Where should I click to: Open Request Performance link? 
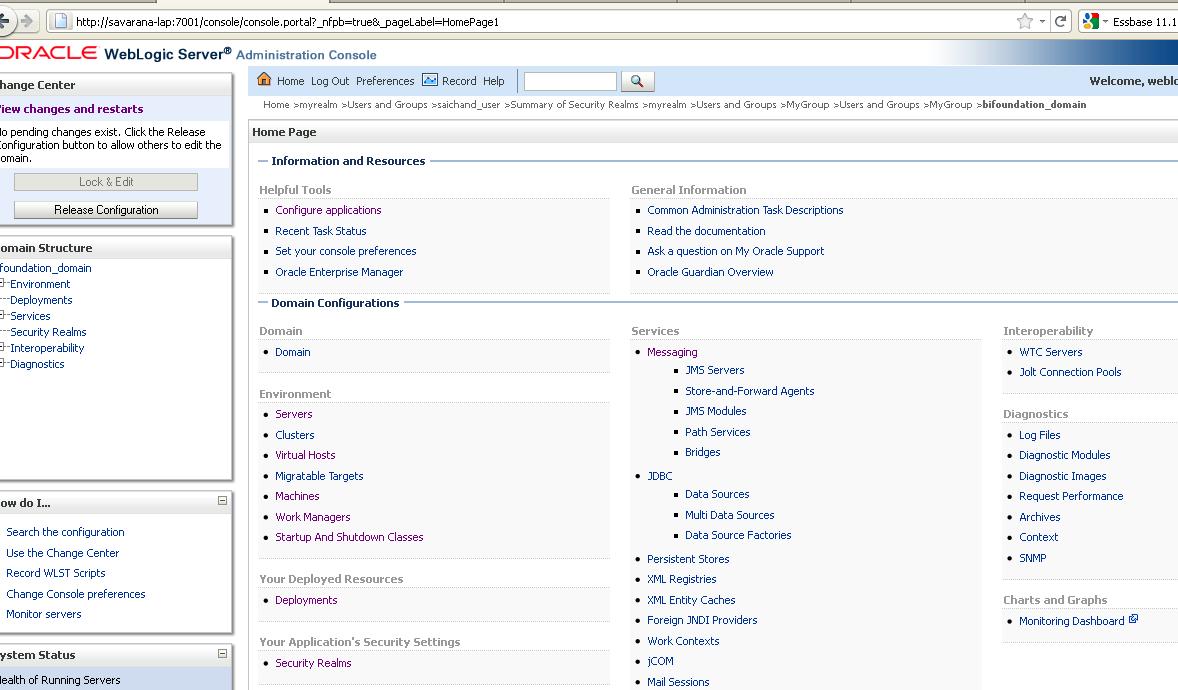1071,496
